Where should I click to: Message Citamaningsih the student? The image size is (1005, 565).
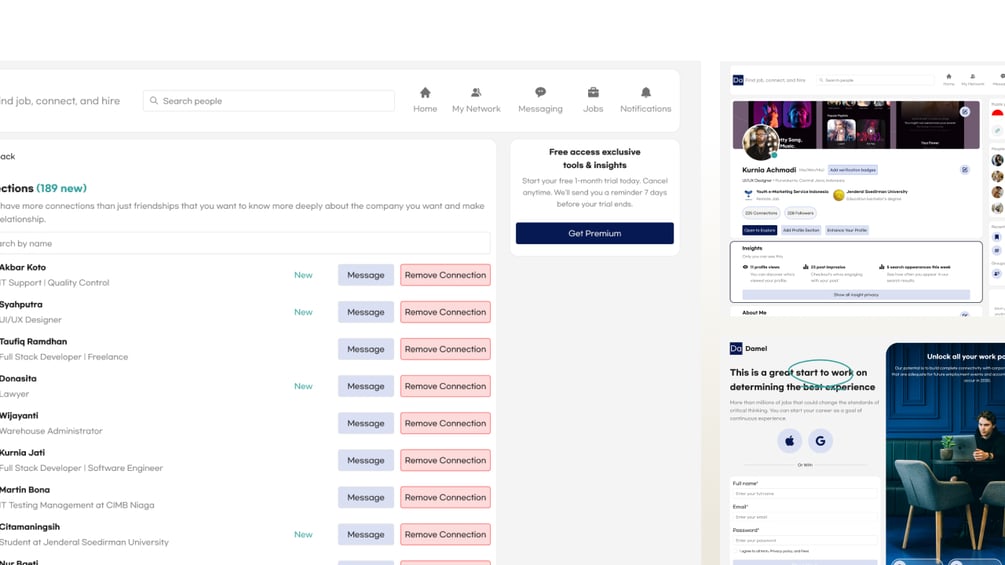tap(365, 535)
